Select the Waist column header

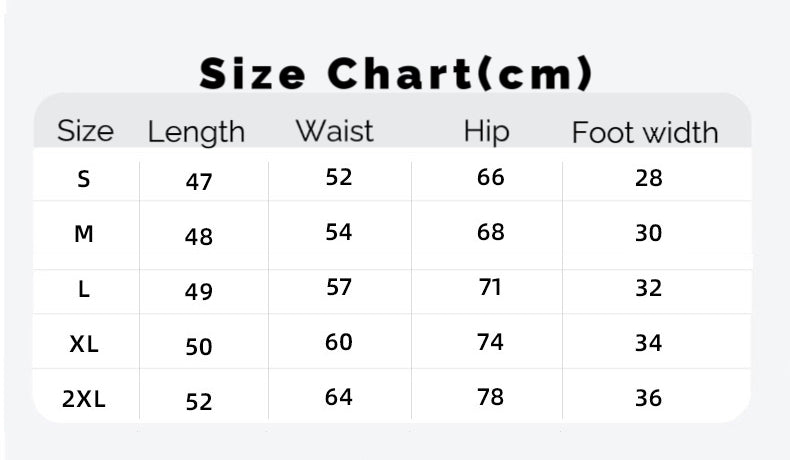(334, 131)
